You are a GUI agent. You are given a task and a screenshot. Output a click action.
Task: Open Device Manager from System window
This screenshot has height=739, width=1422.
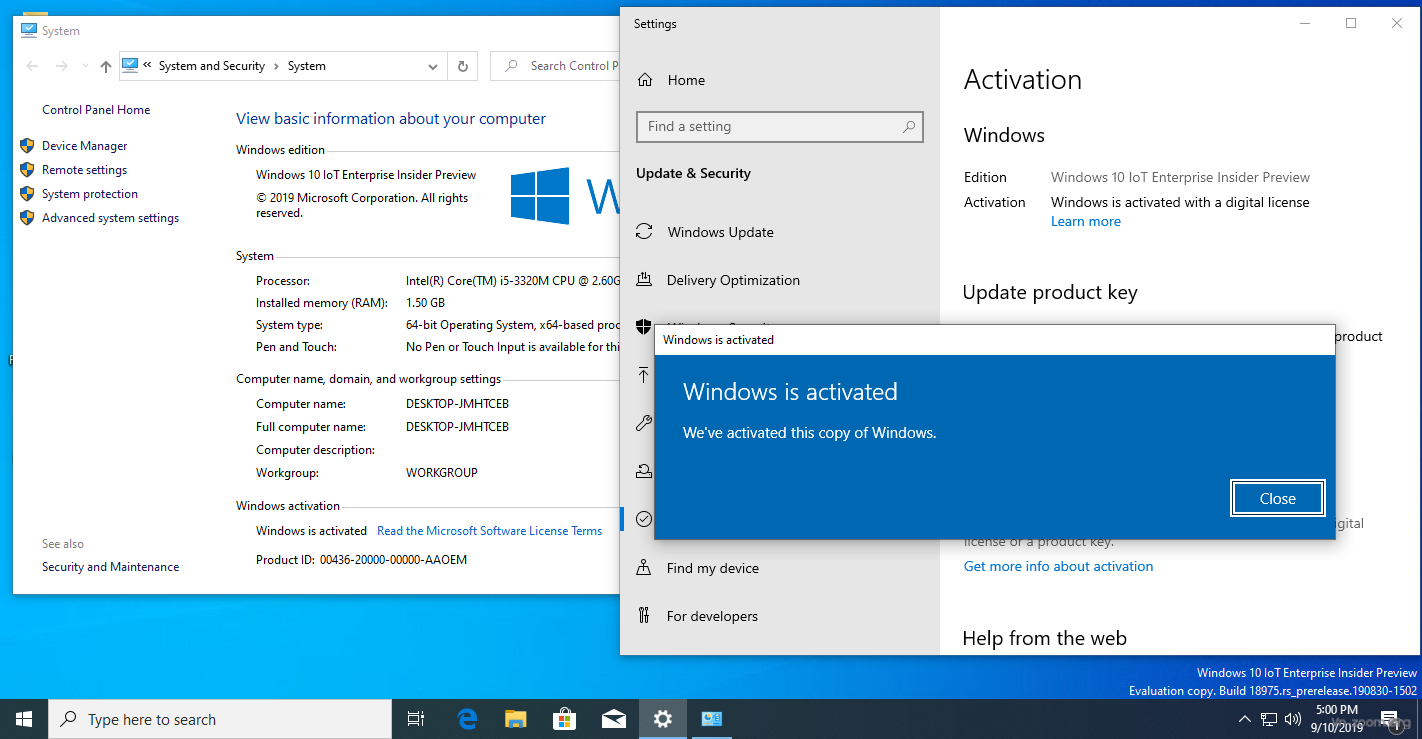[85, 146]
